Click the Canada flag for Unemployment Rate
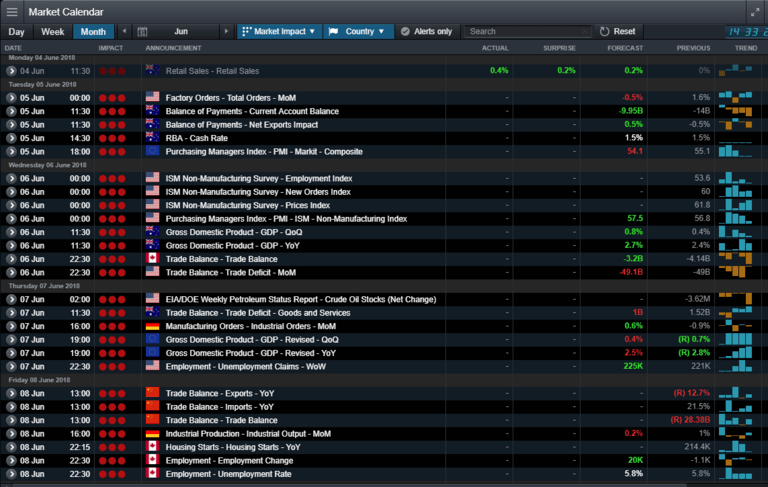The width and height of the screenshot is (768, 487). (152, 473)
